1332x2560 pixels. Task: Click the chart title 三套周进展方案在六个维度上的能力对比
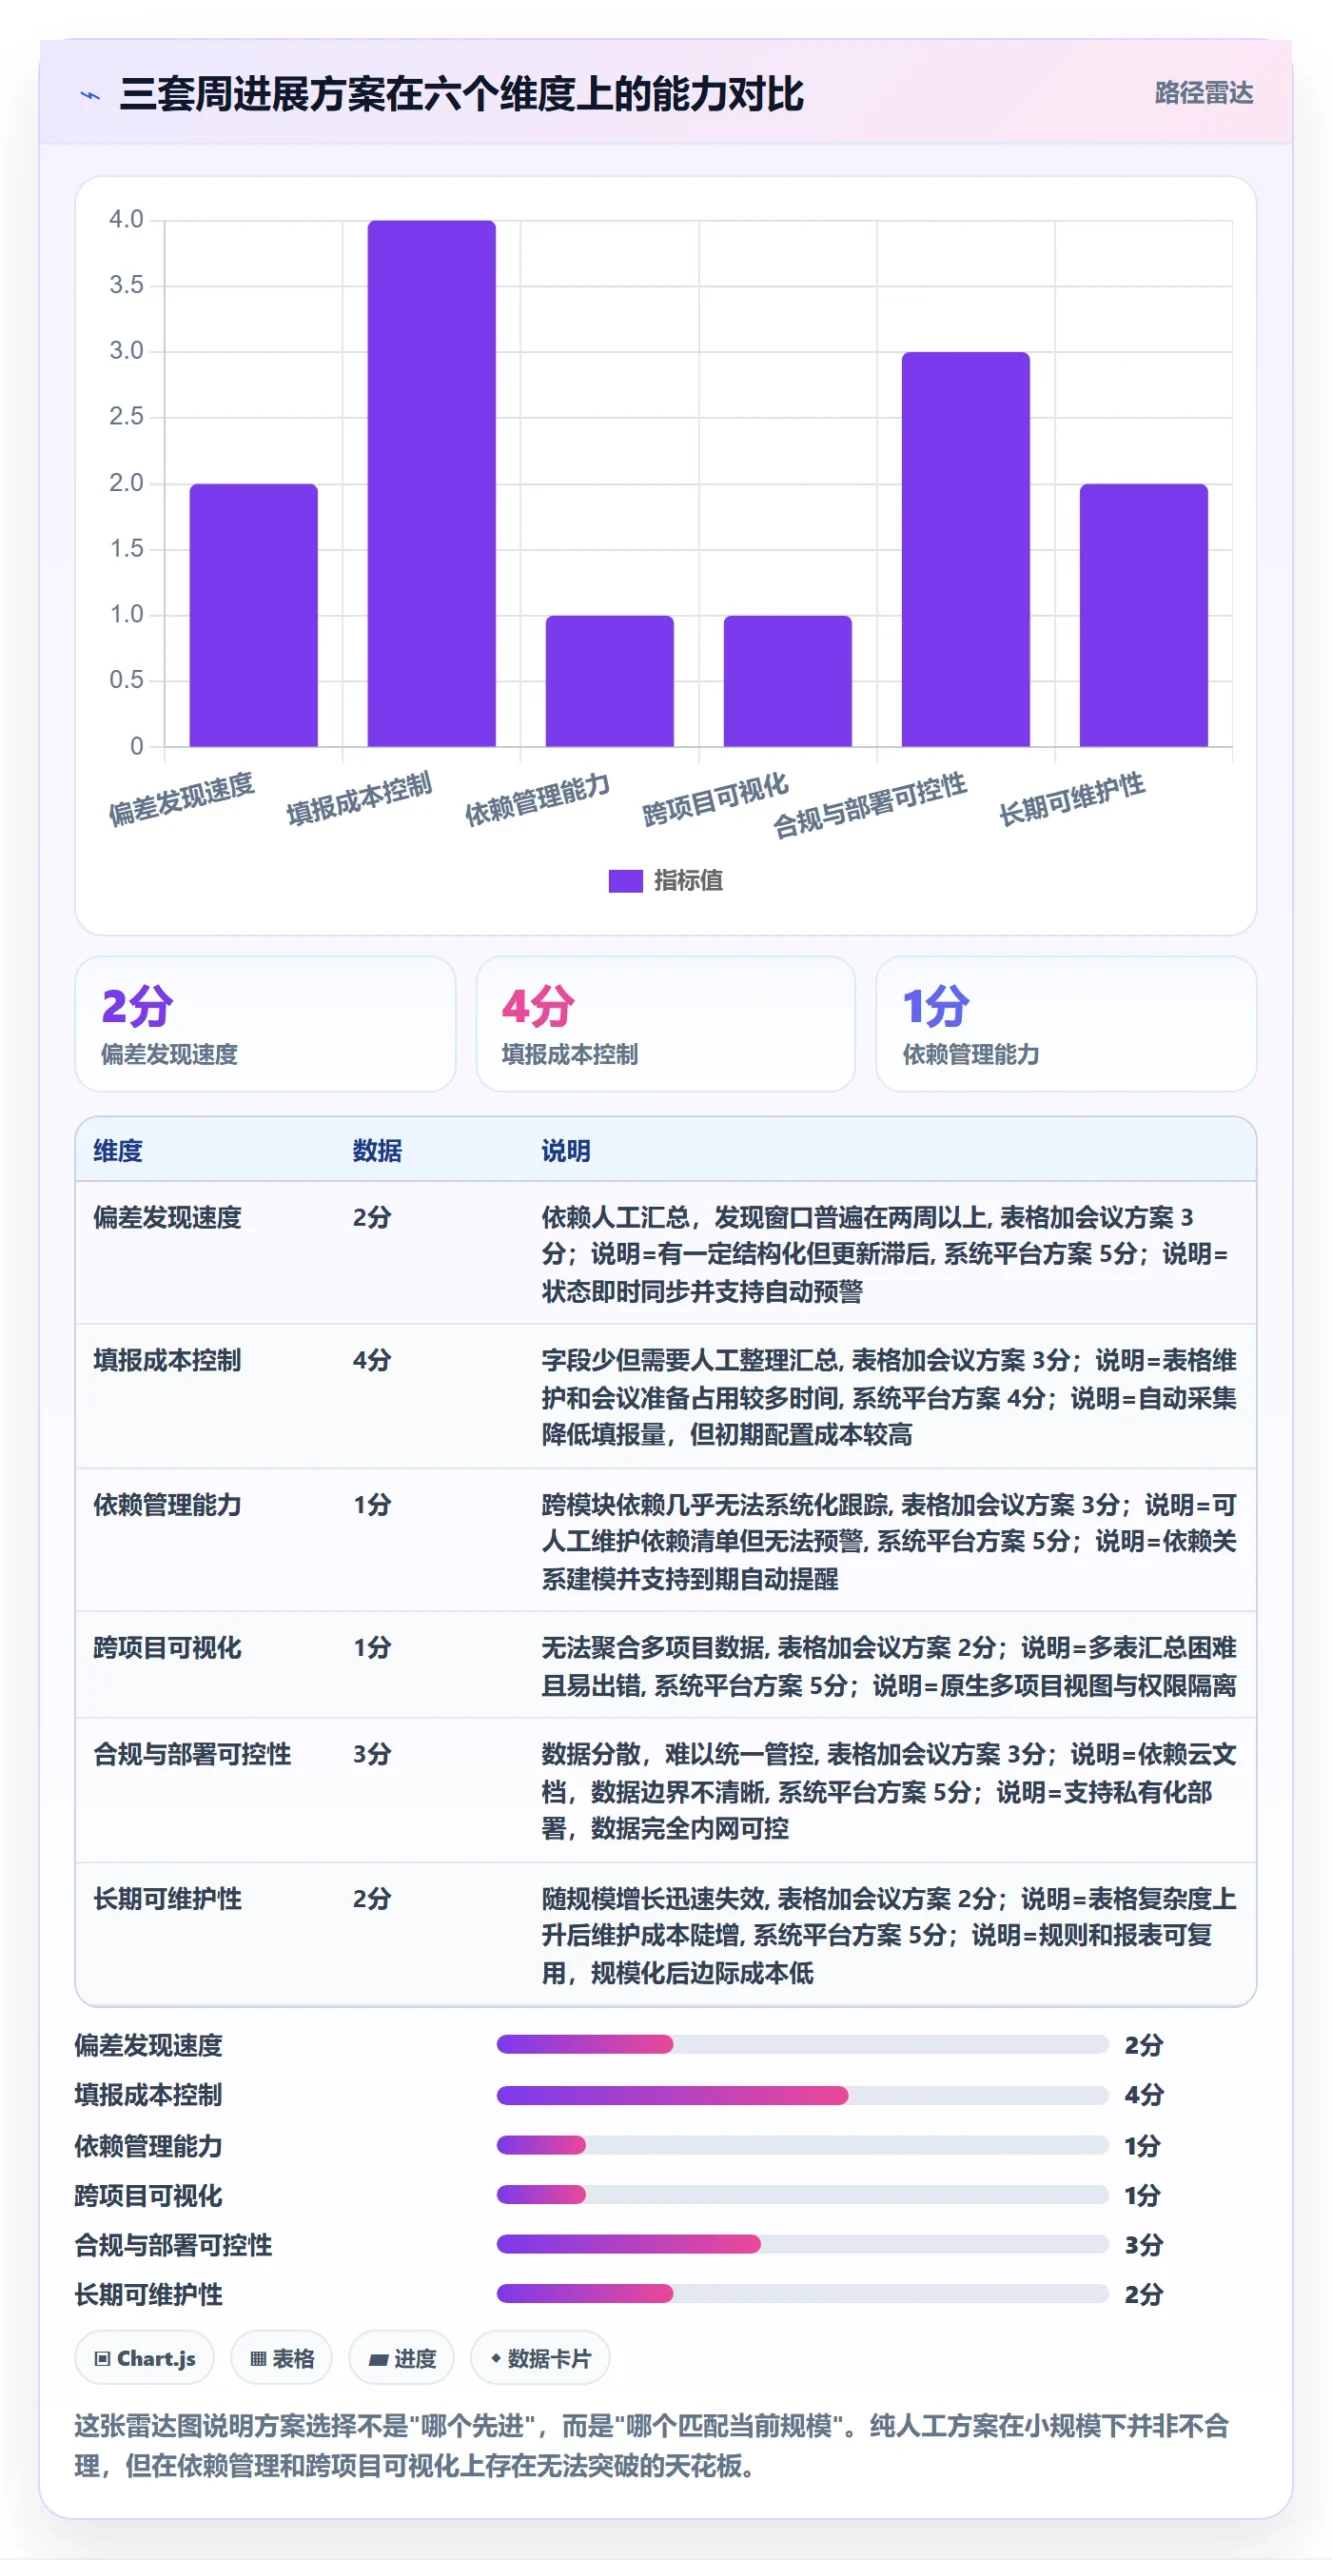click(x=461, y=94)
